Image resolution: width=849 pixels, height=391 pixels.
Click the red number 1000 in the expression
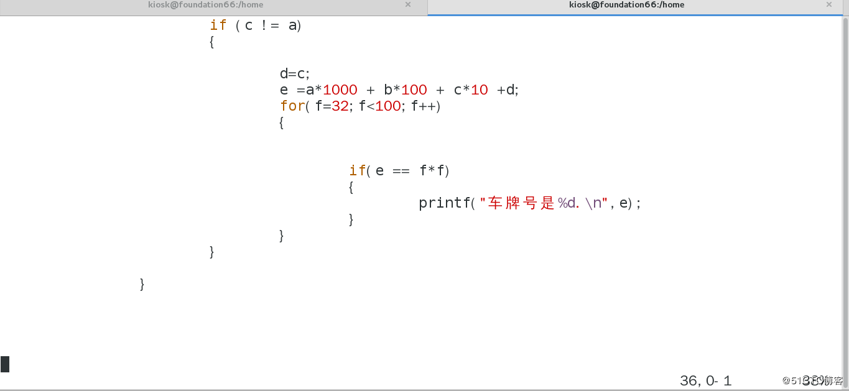(x=340, y=90)
